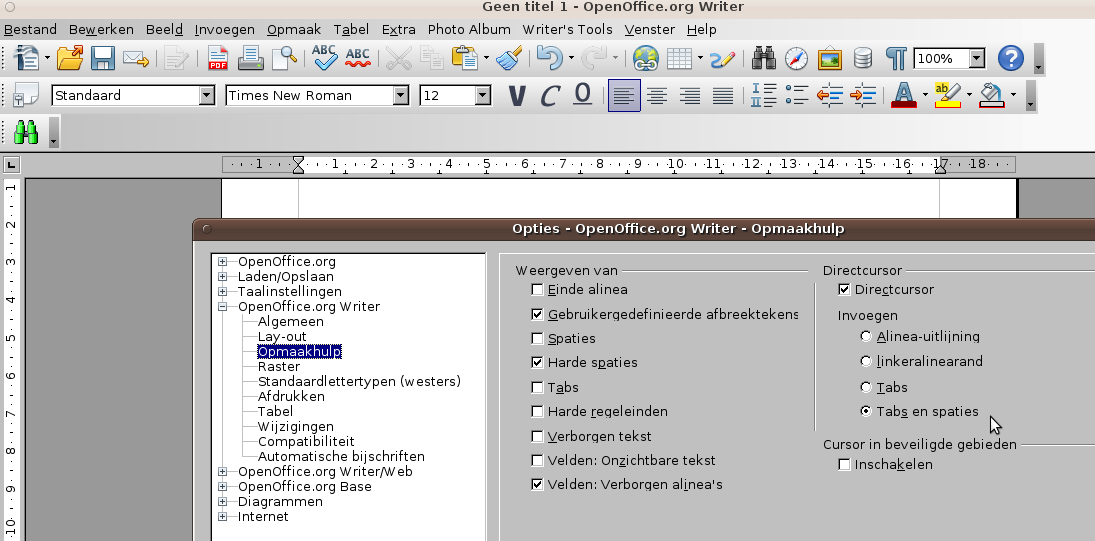Click the Save document floppy icon
The image size is (1095, 541).
pyautogui.click(x=102, y=59)
